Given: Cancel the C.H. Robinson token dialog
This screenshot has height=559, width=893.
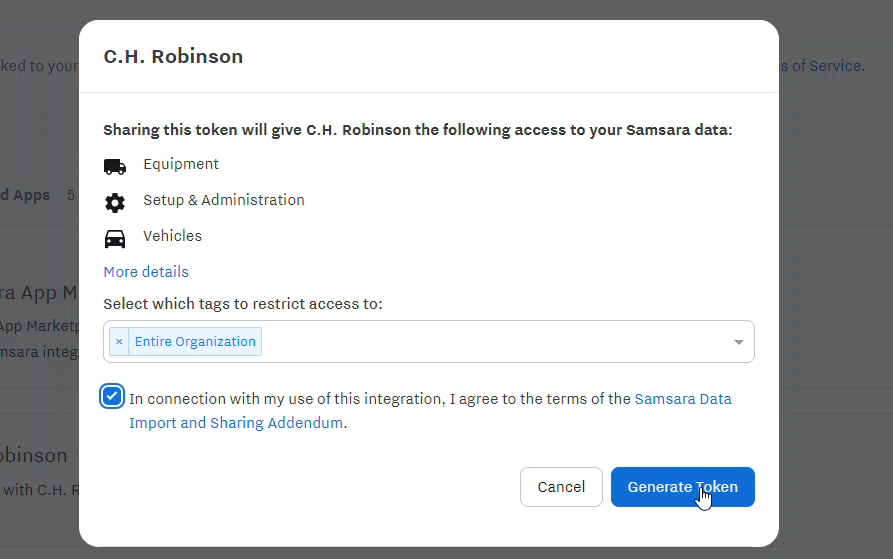Looking at the screenshot, I should click(x=561, y=487).
